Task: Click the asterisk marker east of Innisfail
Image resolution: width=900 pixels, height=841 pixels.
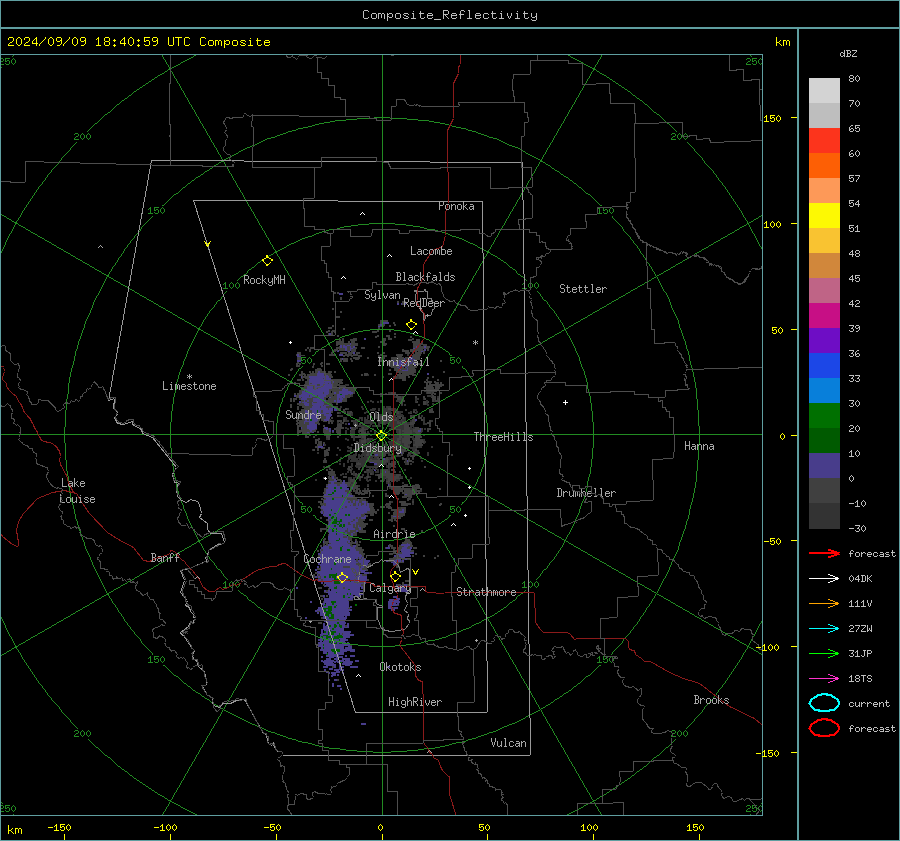Action: tap(475, 343)
